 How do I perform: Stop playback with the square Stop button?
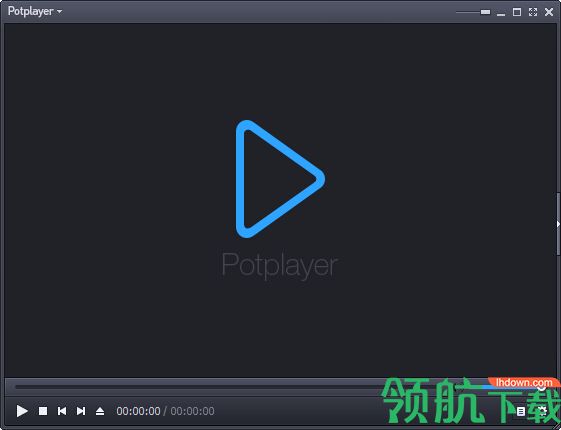[x=43, y=411]
